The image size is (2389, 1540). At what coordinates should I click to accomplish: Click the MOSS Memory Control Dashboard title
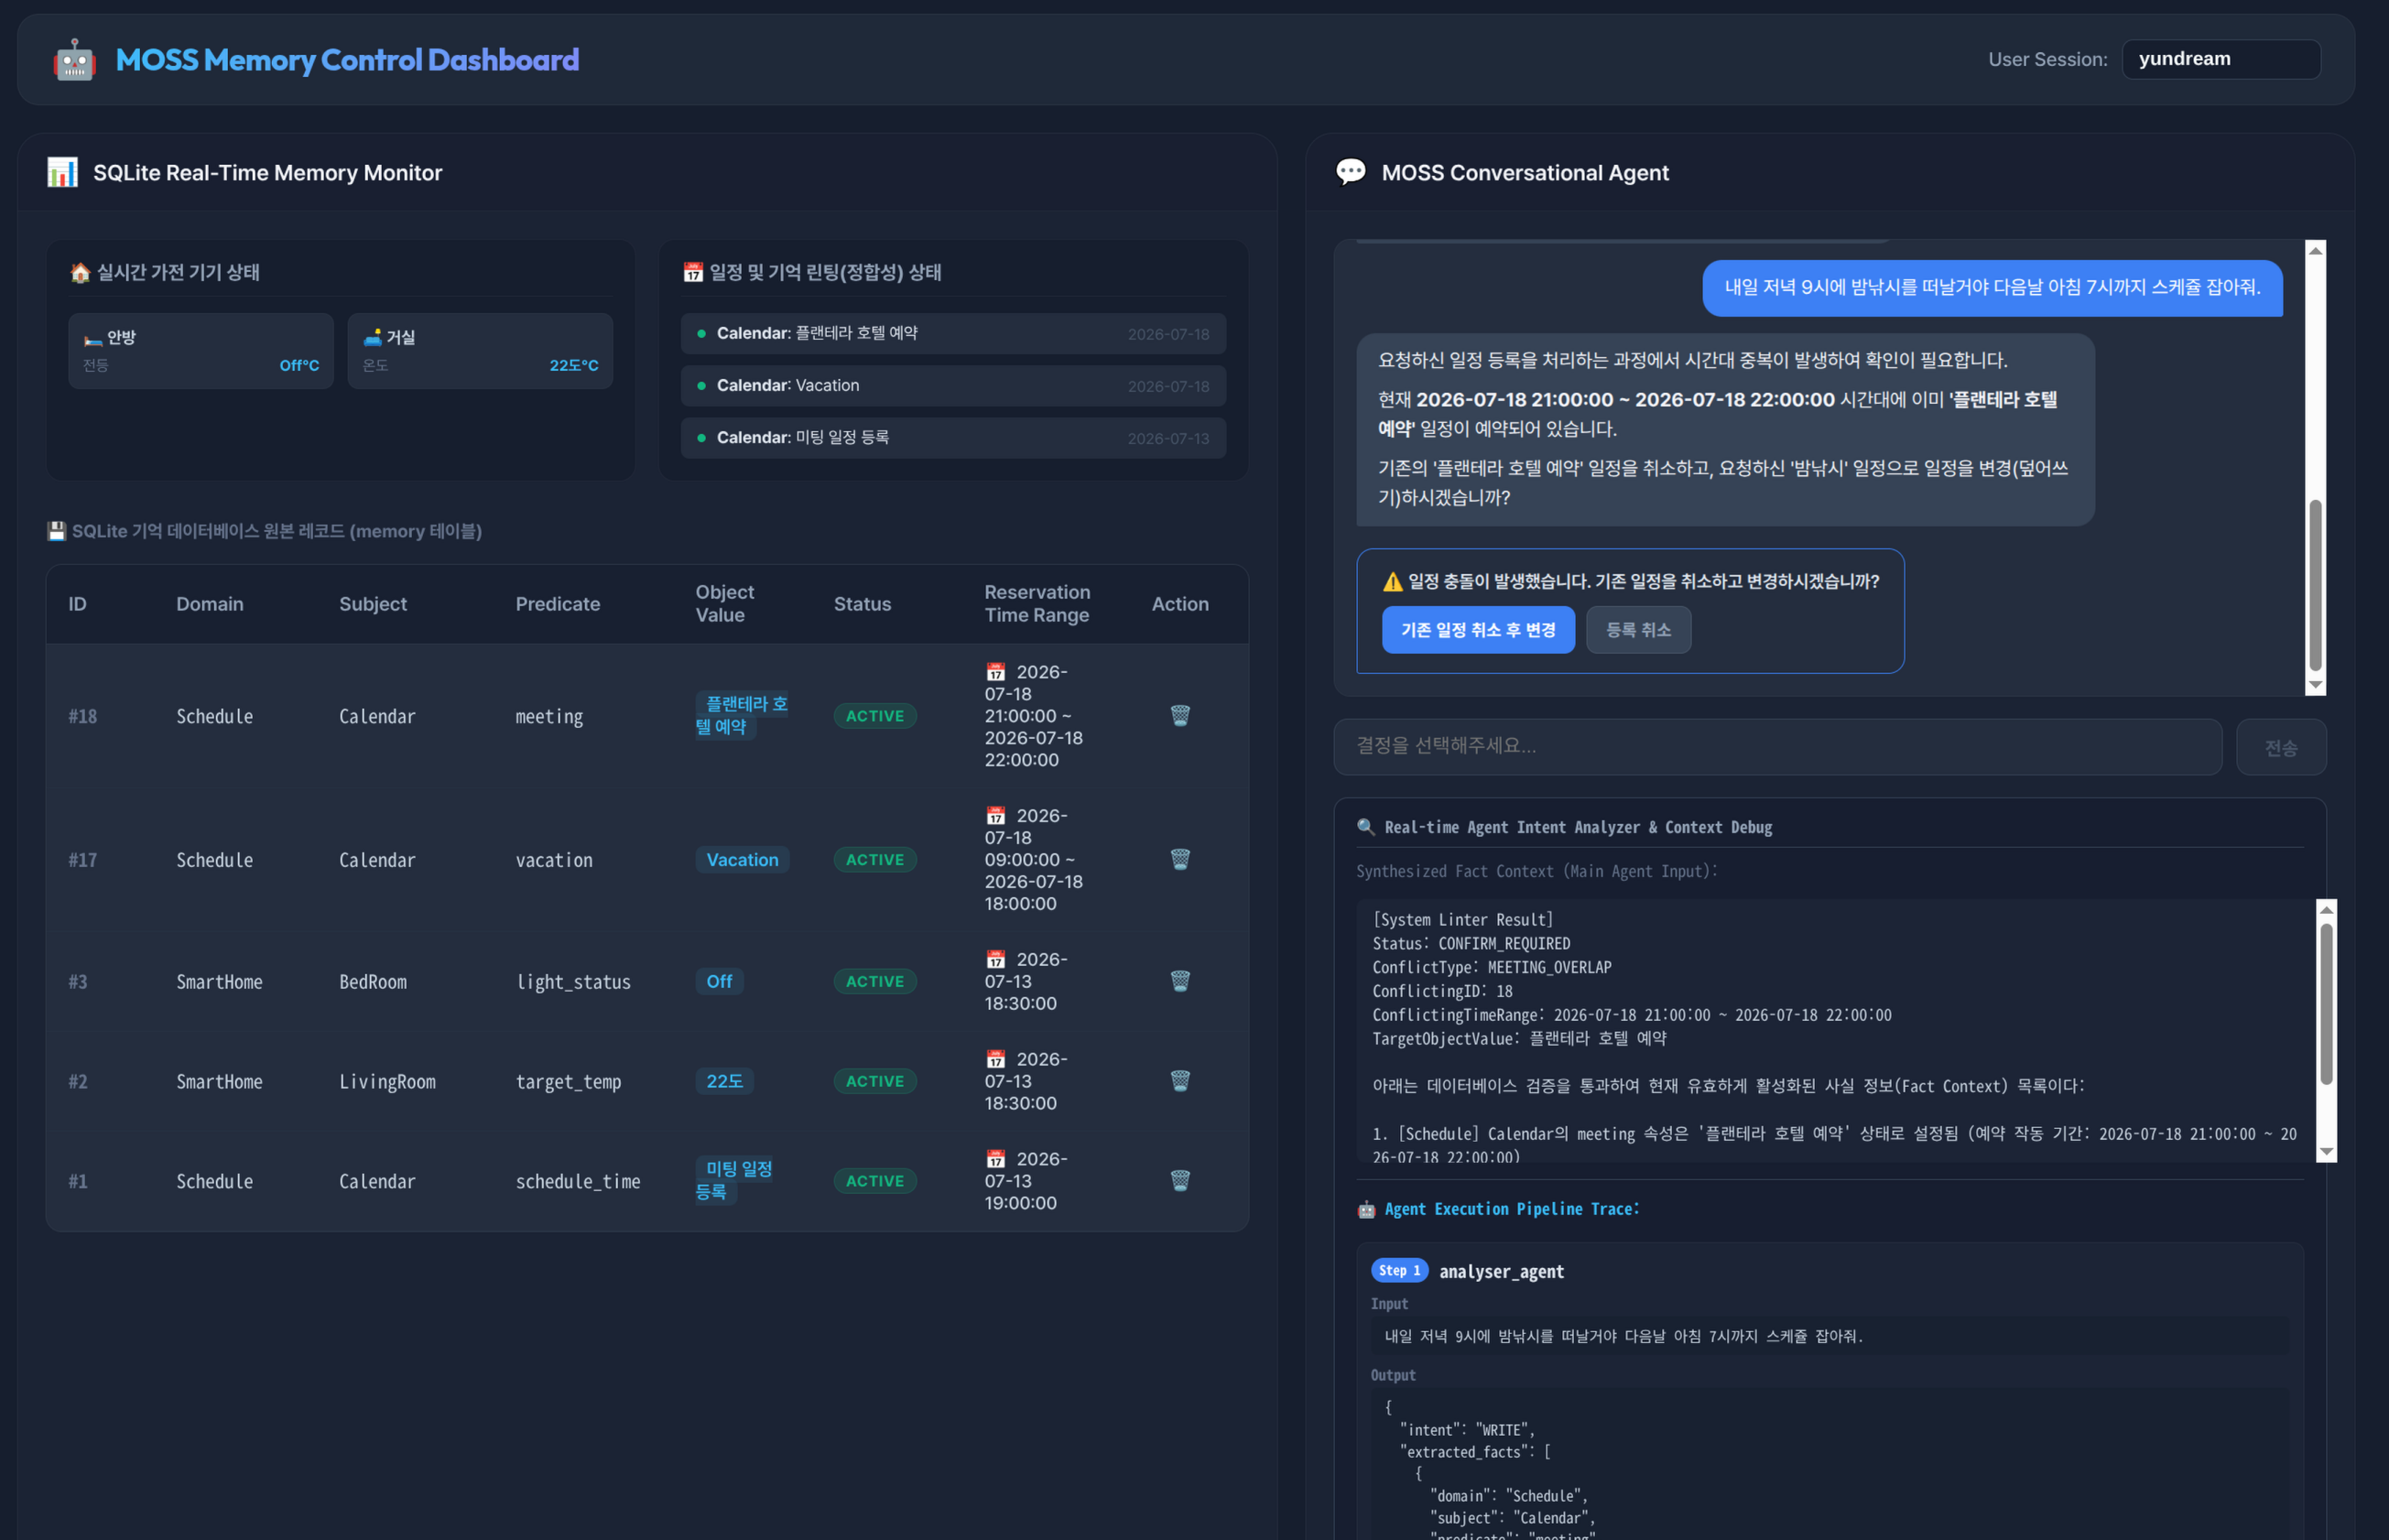(347, 60)
